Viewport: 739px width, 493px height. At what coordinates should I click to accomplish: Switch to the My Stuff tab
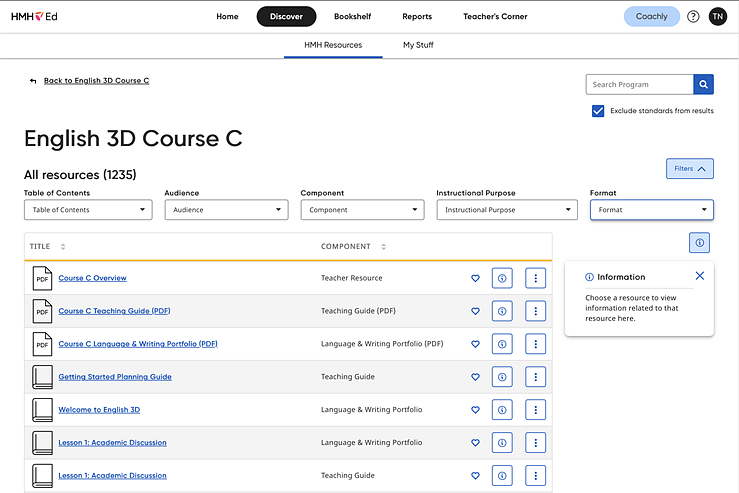point(418,45)
